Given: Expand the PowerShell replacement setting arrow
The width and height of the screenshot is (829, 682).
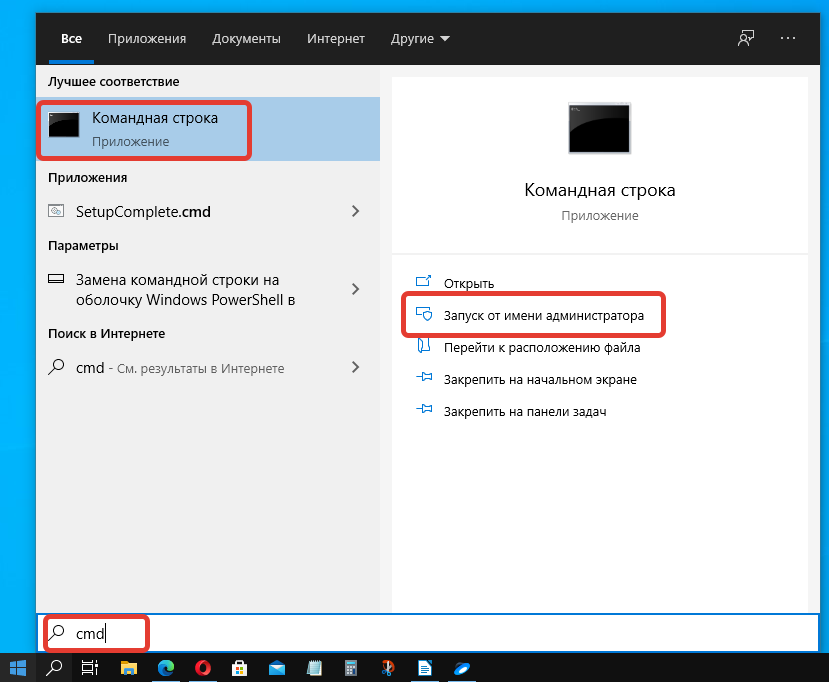Looking at the screenshot, I should tap(355, 289).
